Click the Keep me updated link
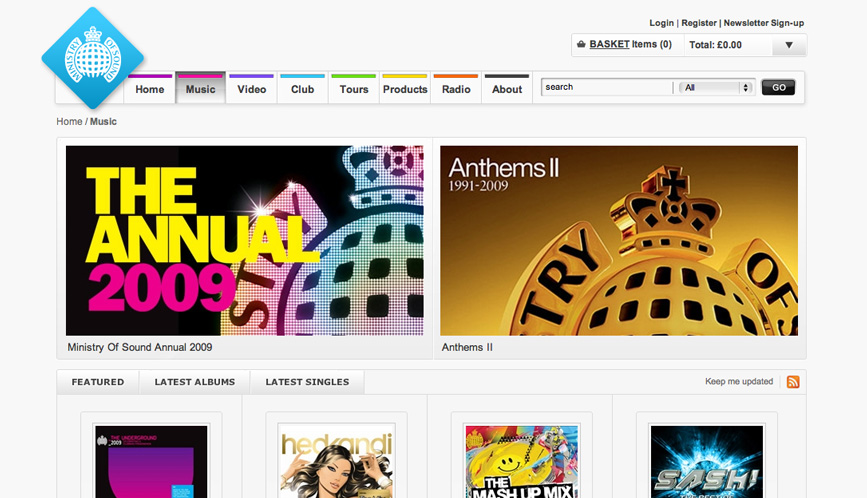 coord(739,381)
